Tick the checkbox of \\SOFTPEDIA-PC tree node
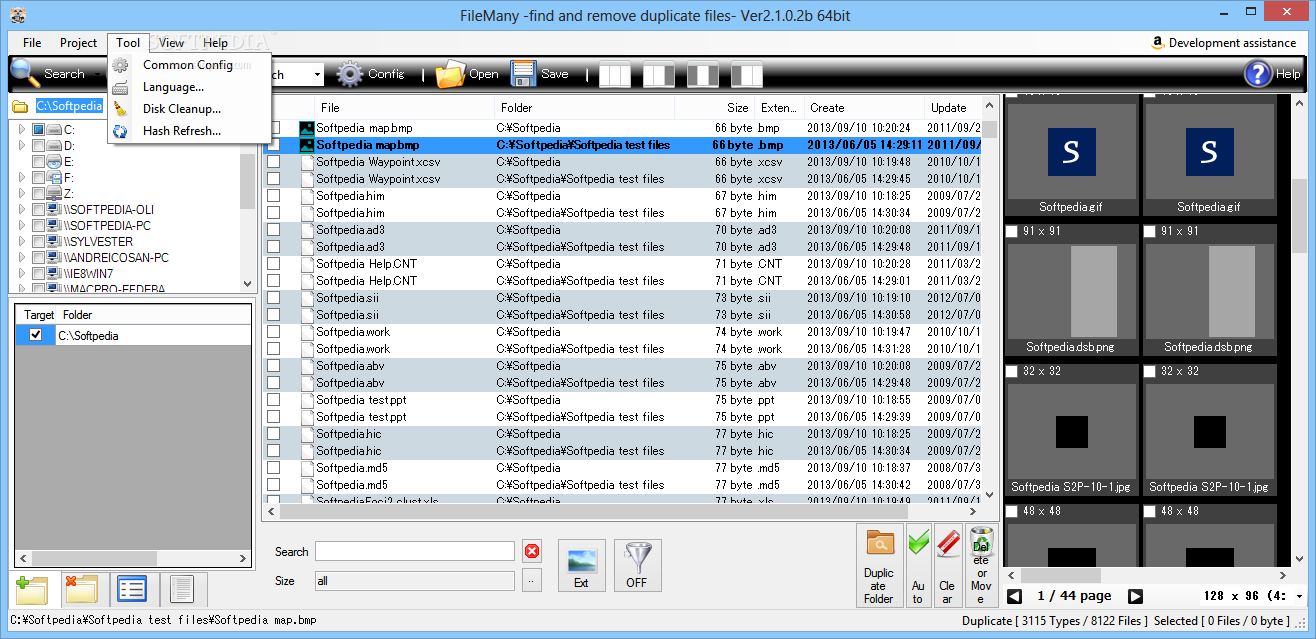This screenshot has height=639, width=1316. (x=38, y=225)
